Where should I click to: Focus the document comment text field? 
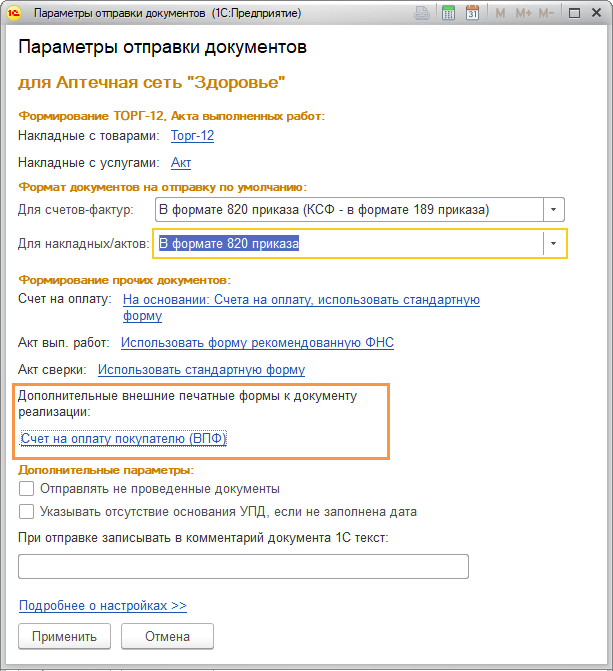pyautogui.click(x=243, y=567)
